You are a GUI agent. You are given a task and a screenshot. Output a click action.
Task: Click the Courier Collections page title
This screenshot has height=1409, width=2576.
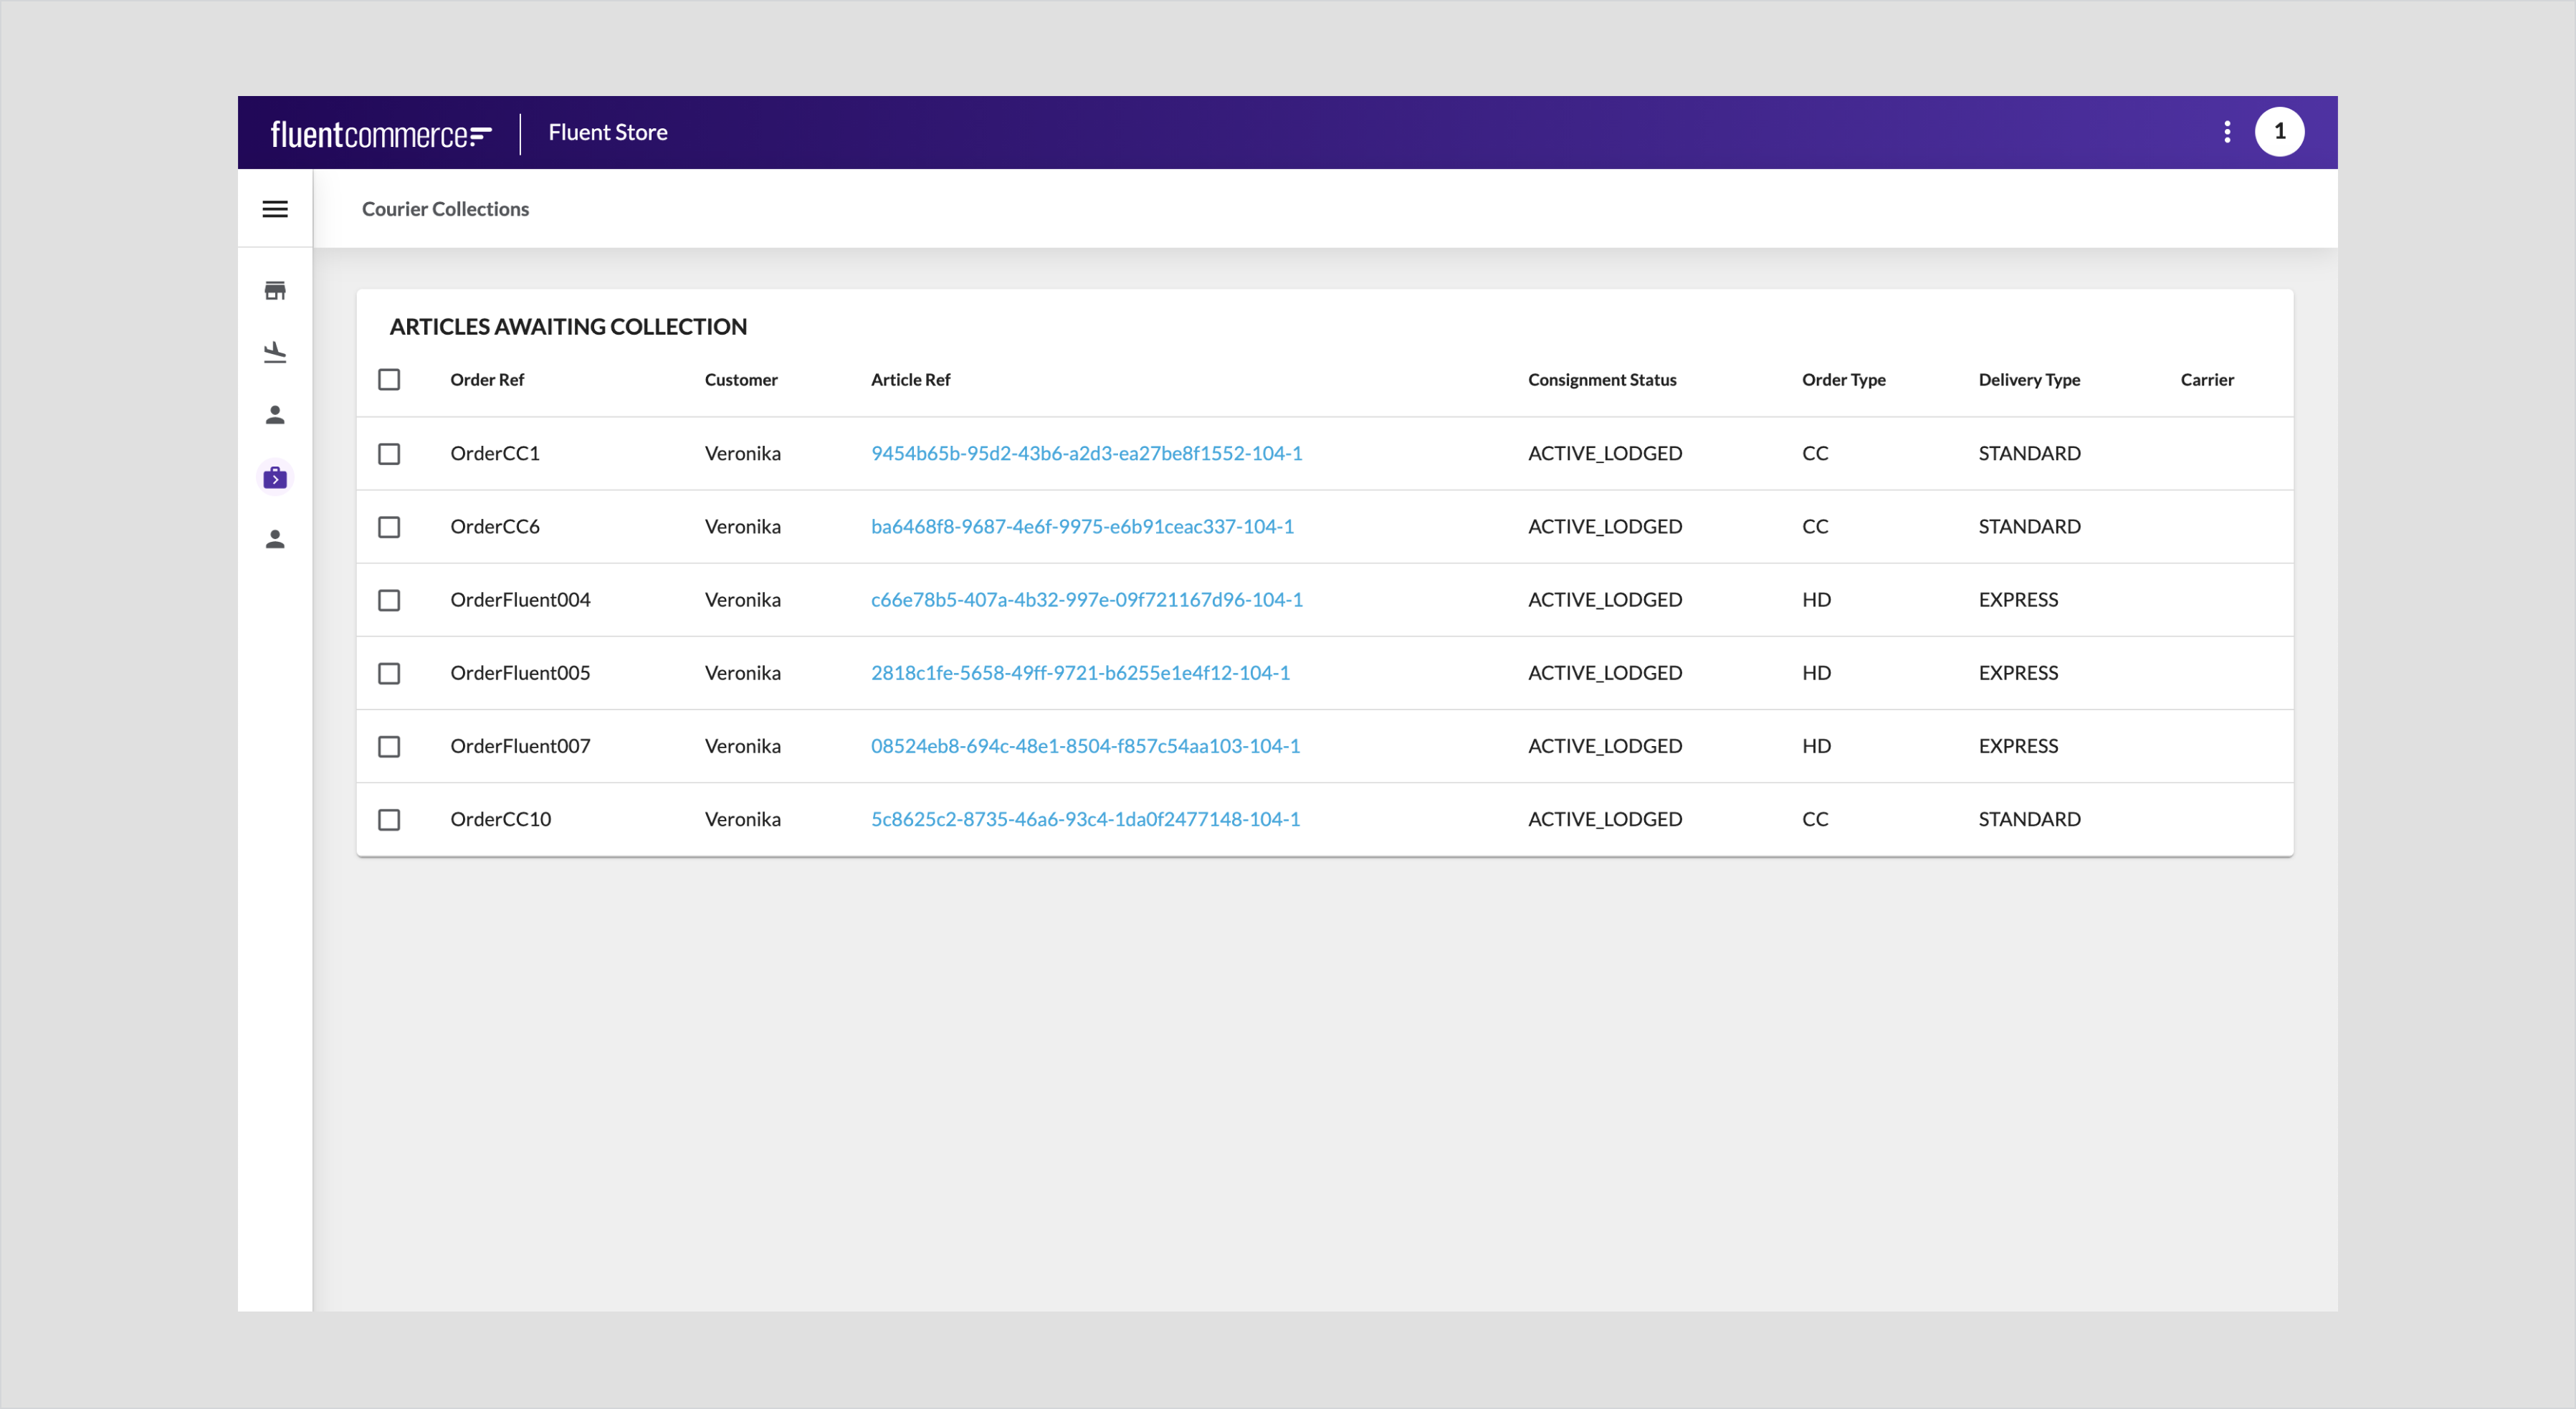pyautogui.click(x=445, y=209)
